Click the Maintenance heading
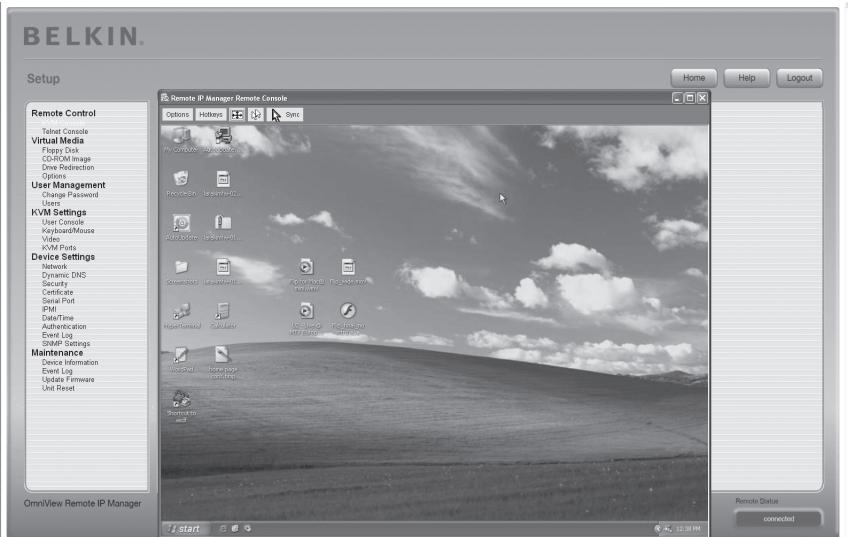 click(57, 353)
